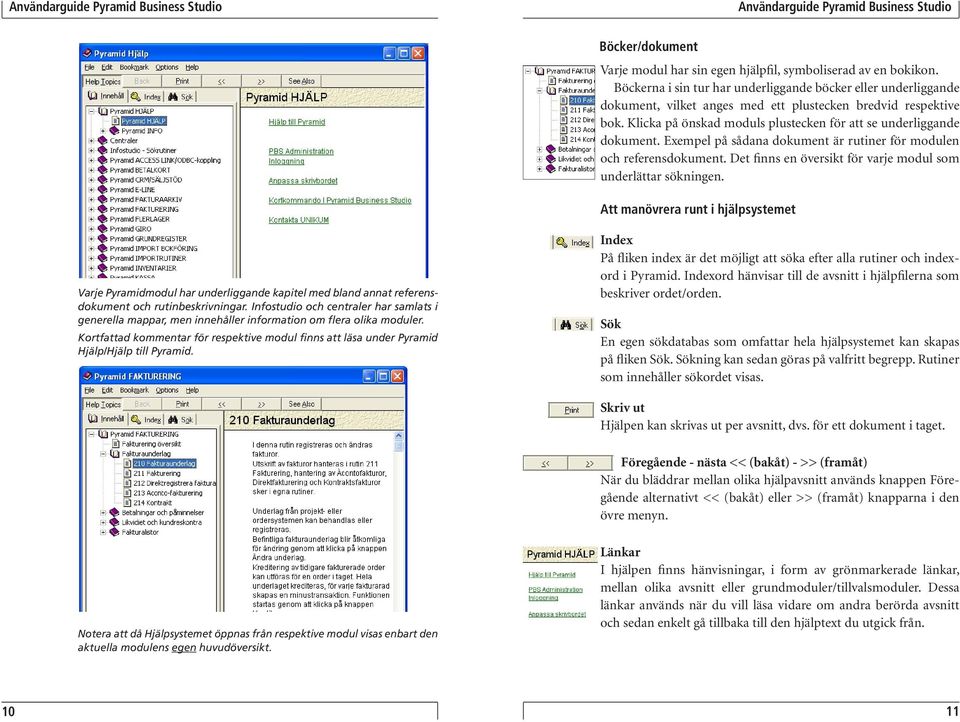Click the page icon next to Fakturering översikt
Viewport: 960px width, 722px height.
116,444
